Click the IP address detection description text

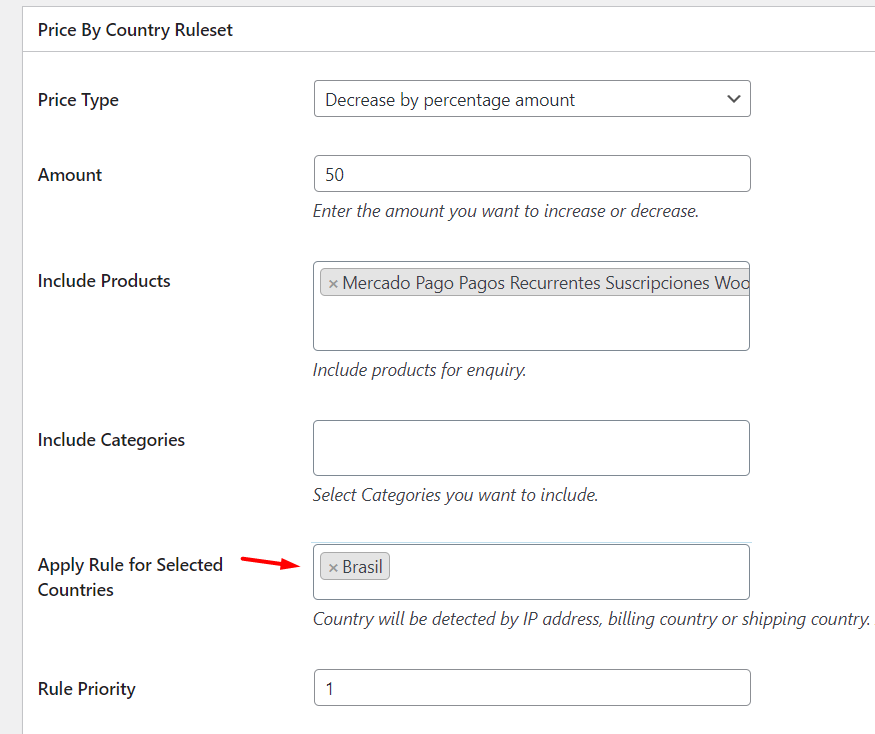click(592, 619)
